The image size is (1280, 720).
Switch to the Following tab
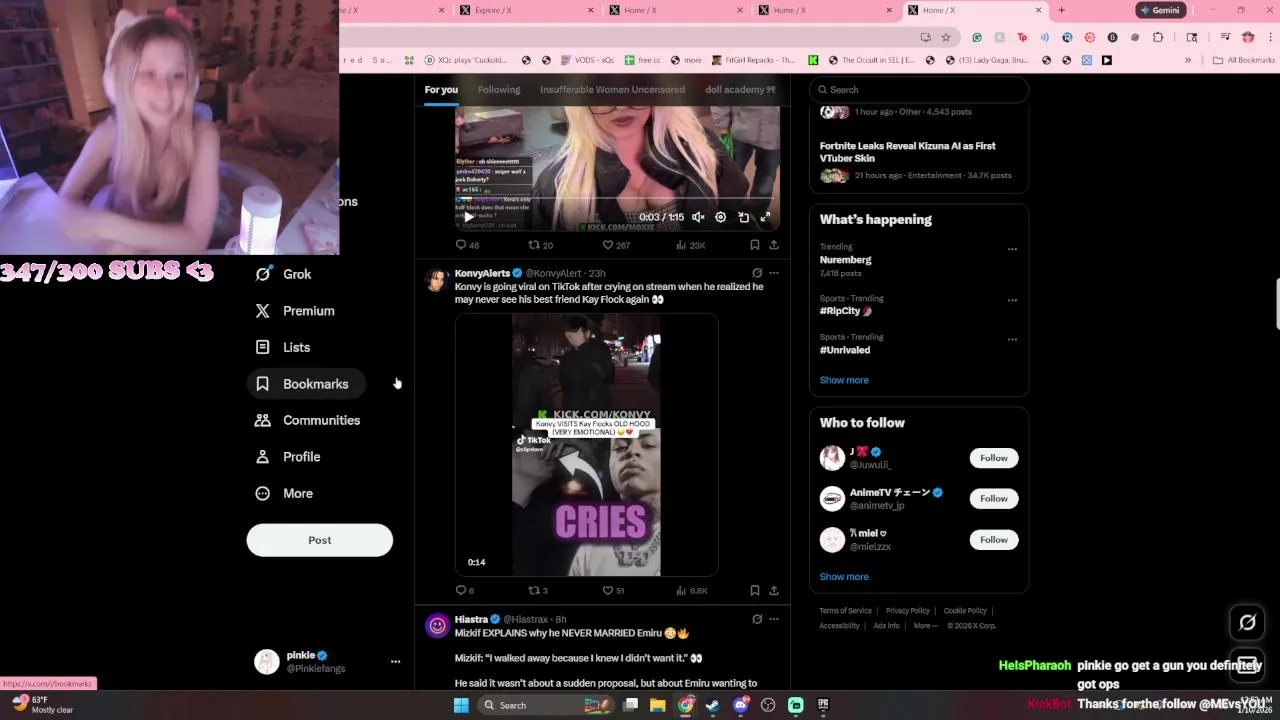(499, 90)
